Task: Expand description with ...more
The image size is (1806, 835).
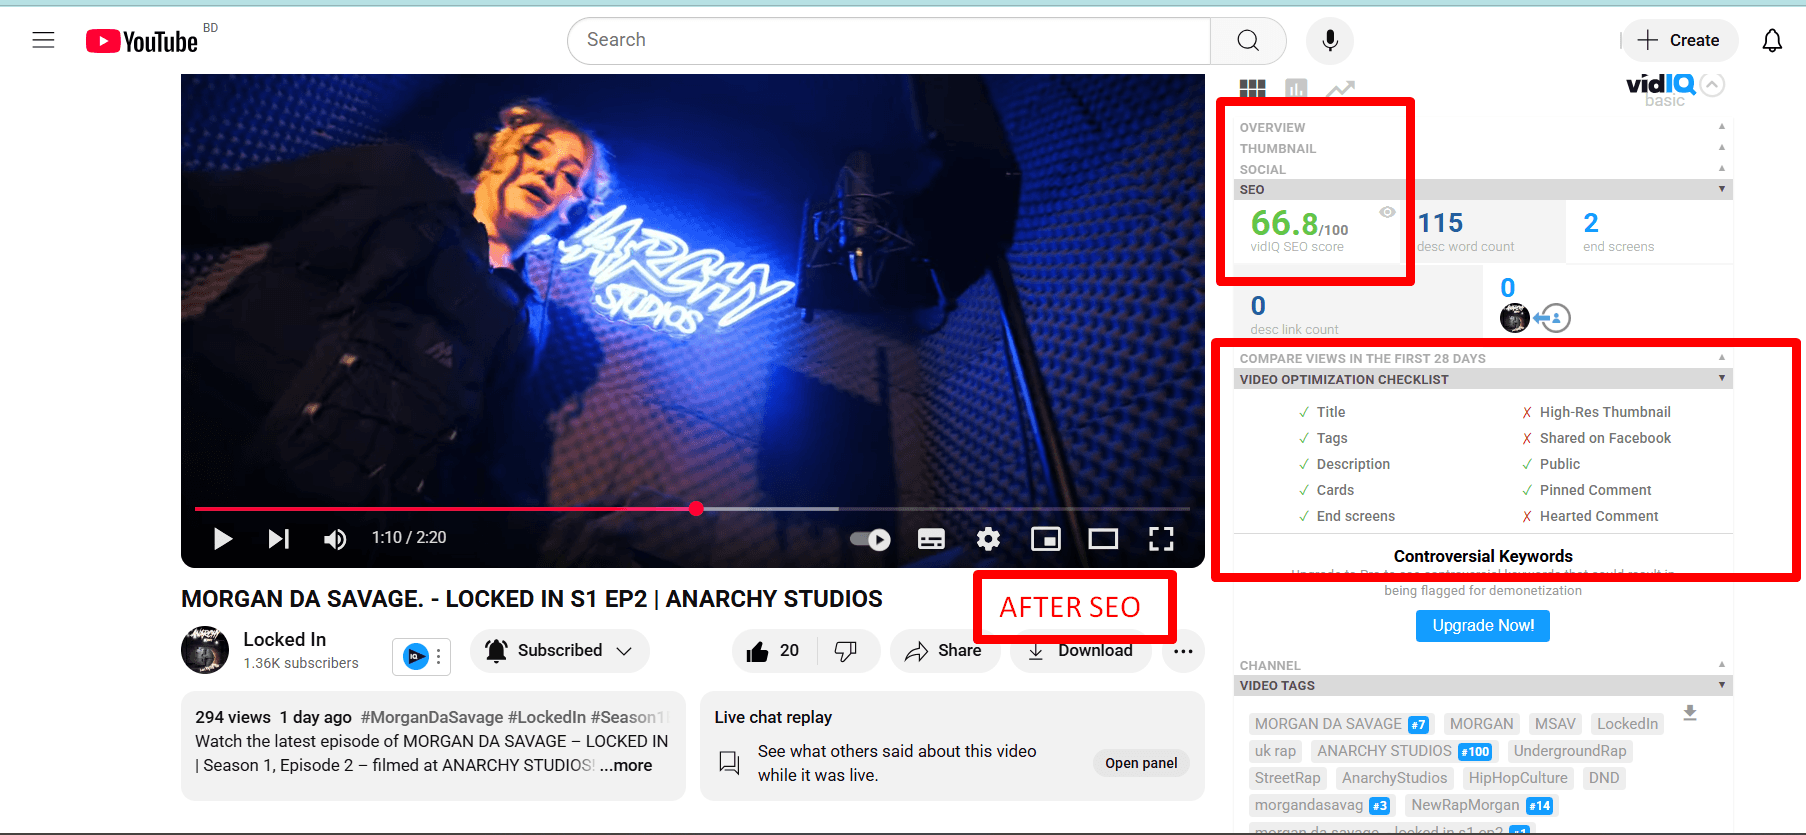Action: coord(626,765)
